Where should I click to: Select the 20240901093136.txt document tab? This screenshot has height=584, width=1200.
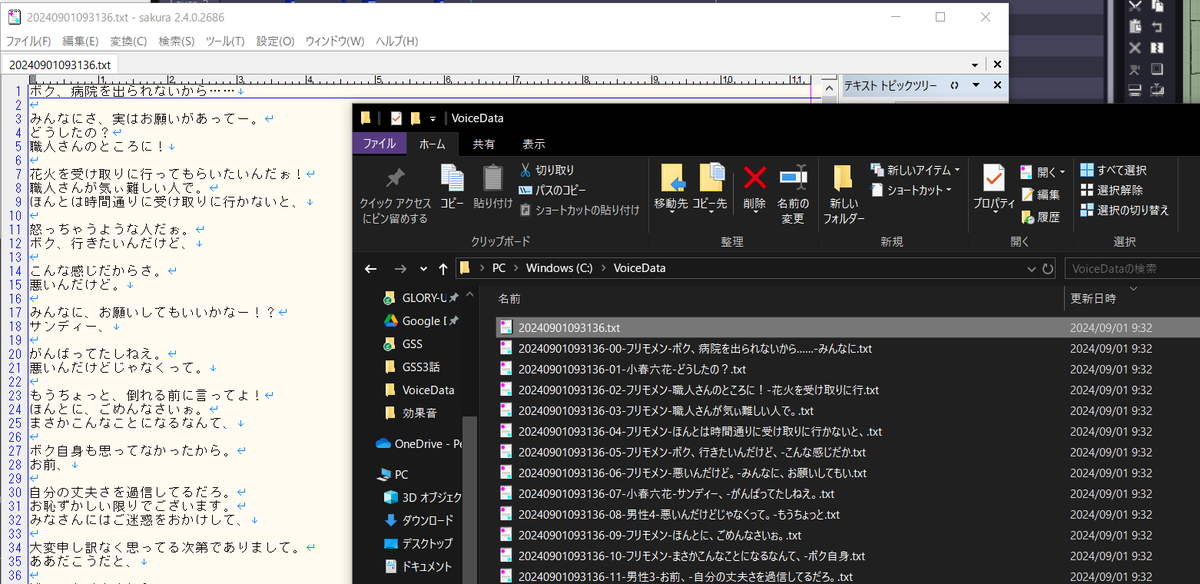[x=60, y=65]
